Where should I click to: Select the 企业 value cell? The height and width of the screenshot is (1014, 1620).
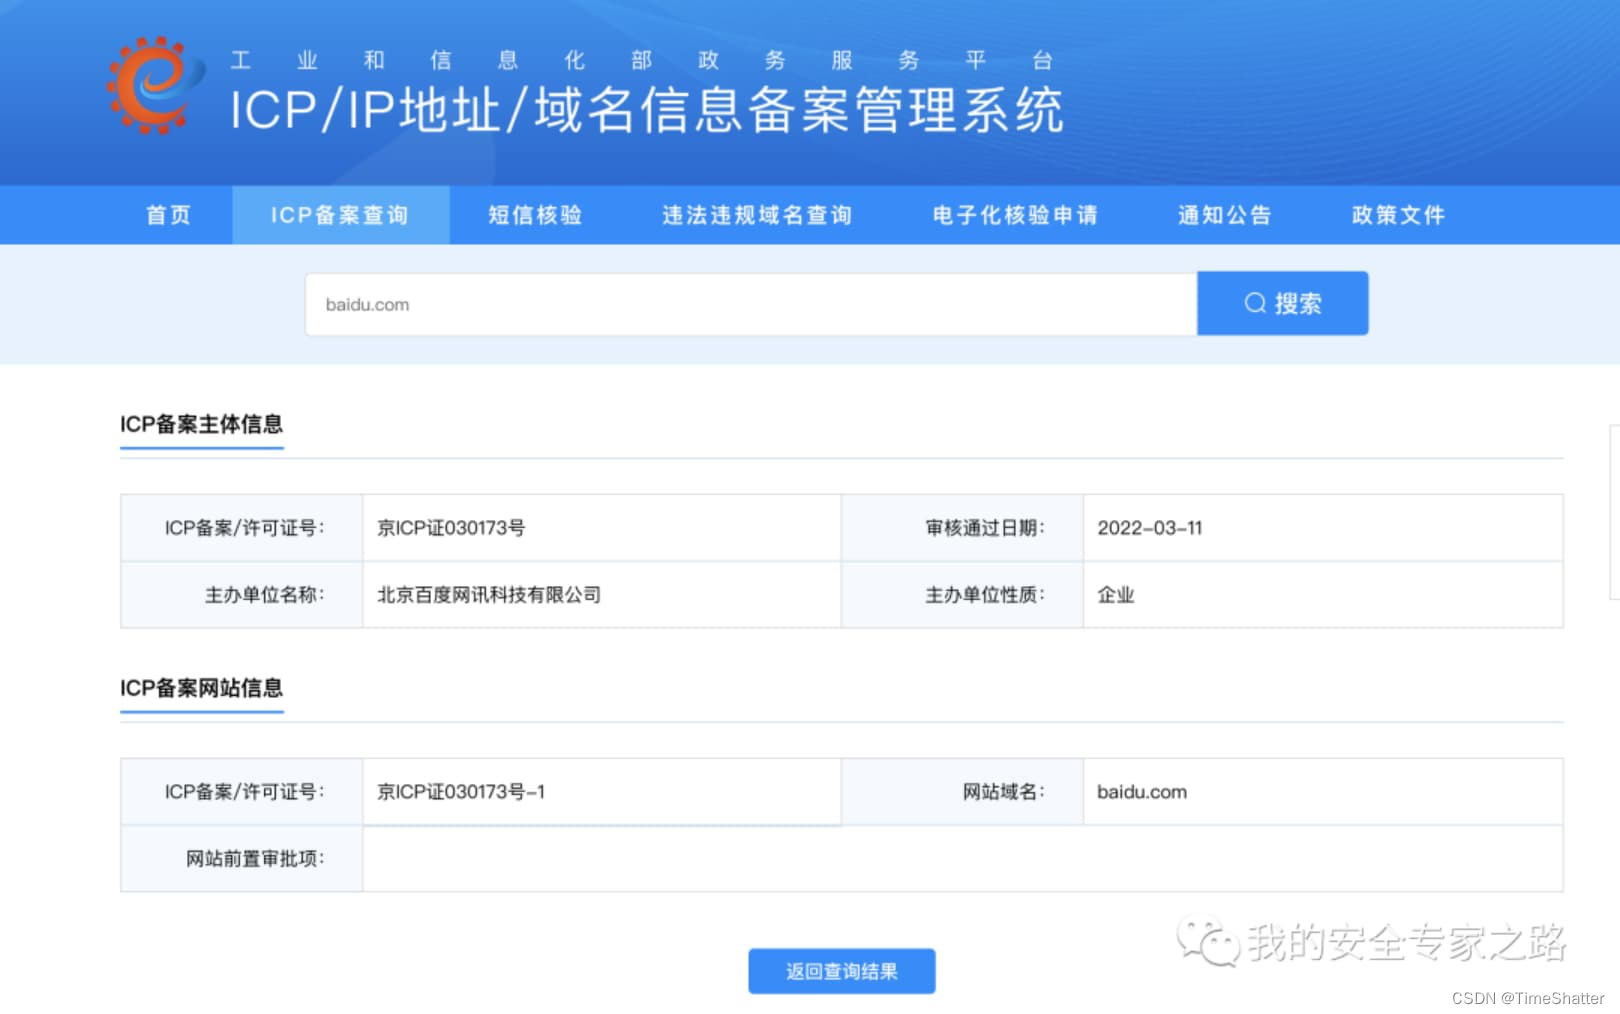1323,595
